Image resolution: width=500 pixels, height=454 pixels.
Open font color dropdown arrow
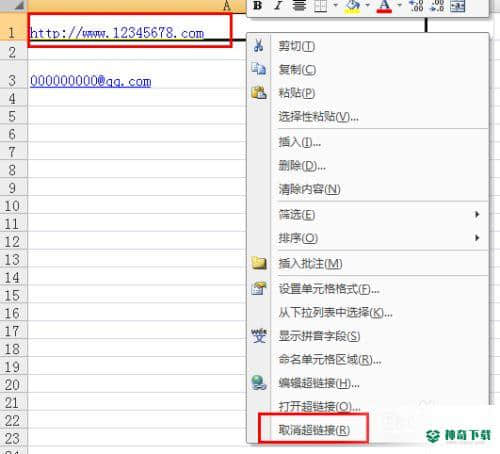click(399, 5)
